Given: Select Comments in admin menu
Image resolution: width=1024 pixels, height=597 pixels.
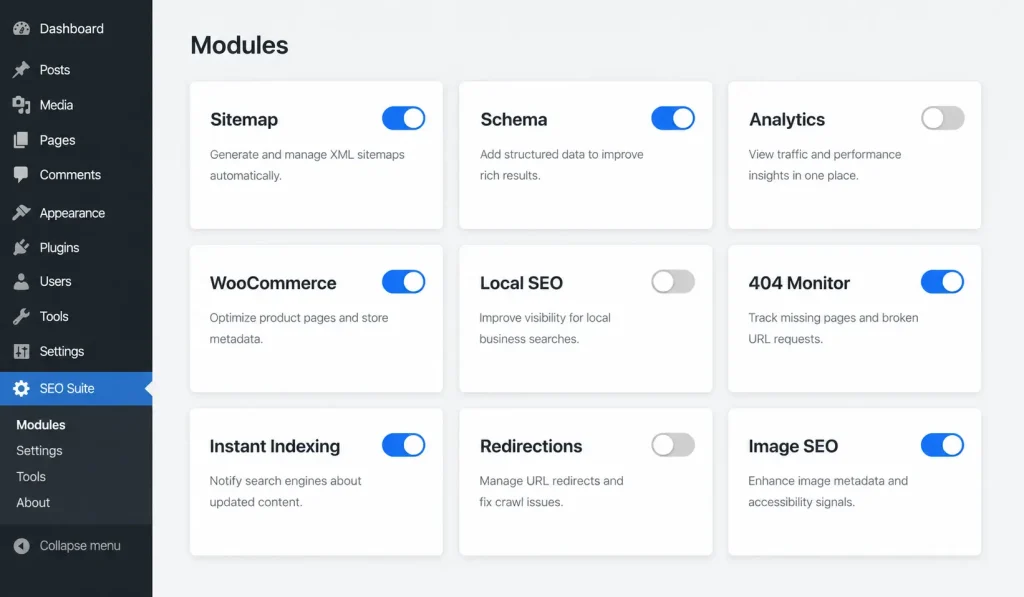Looking at the screenshot, I should (x=71, y=175).
